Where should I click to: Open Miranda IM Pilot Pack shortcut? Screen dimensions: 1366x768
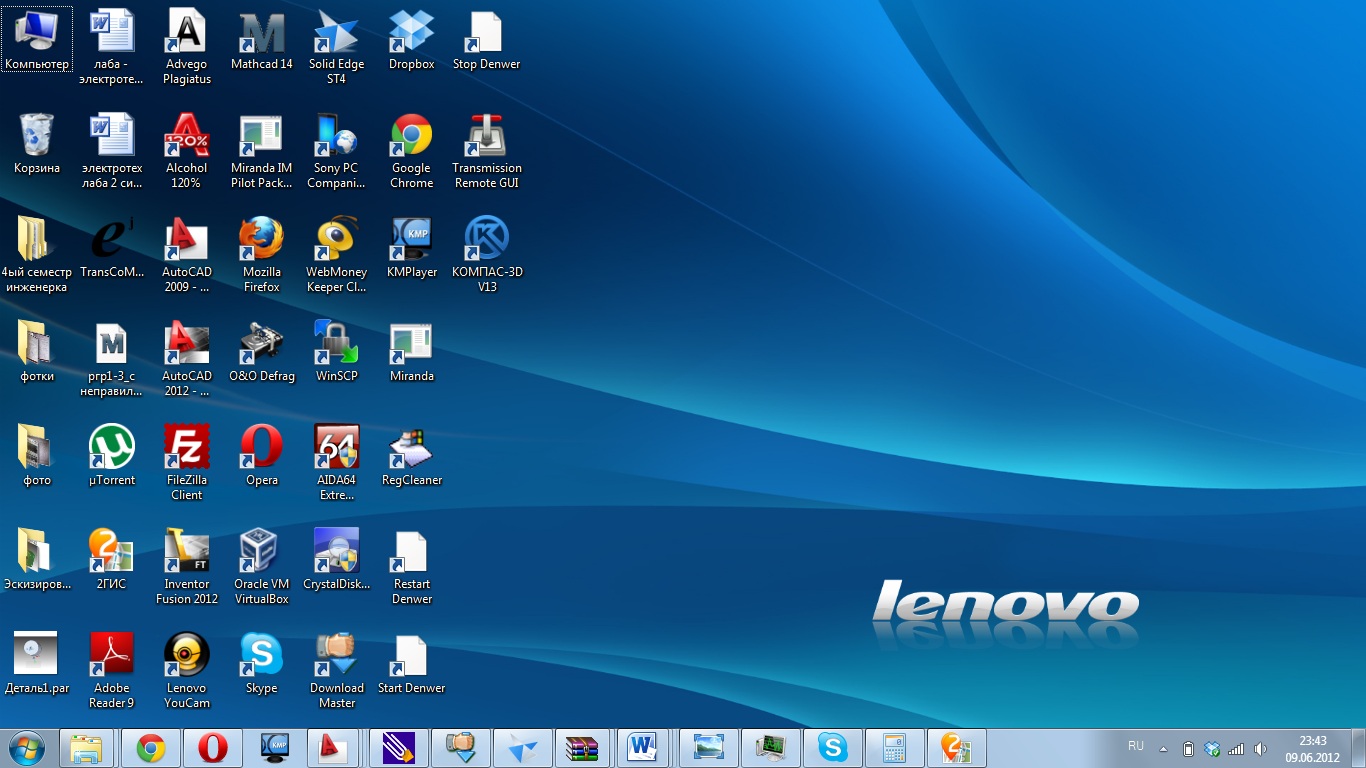pos(262,151)
